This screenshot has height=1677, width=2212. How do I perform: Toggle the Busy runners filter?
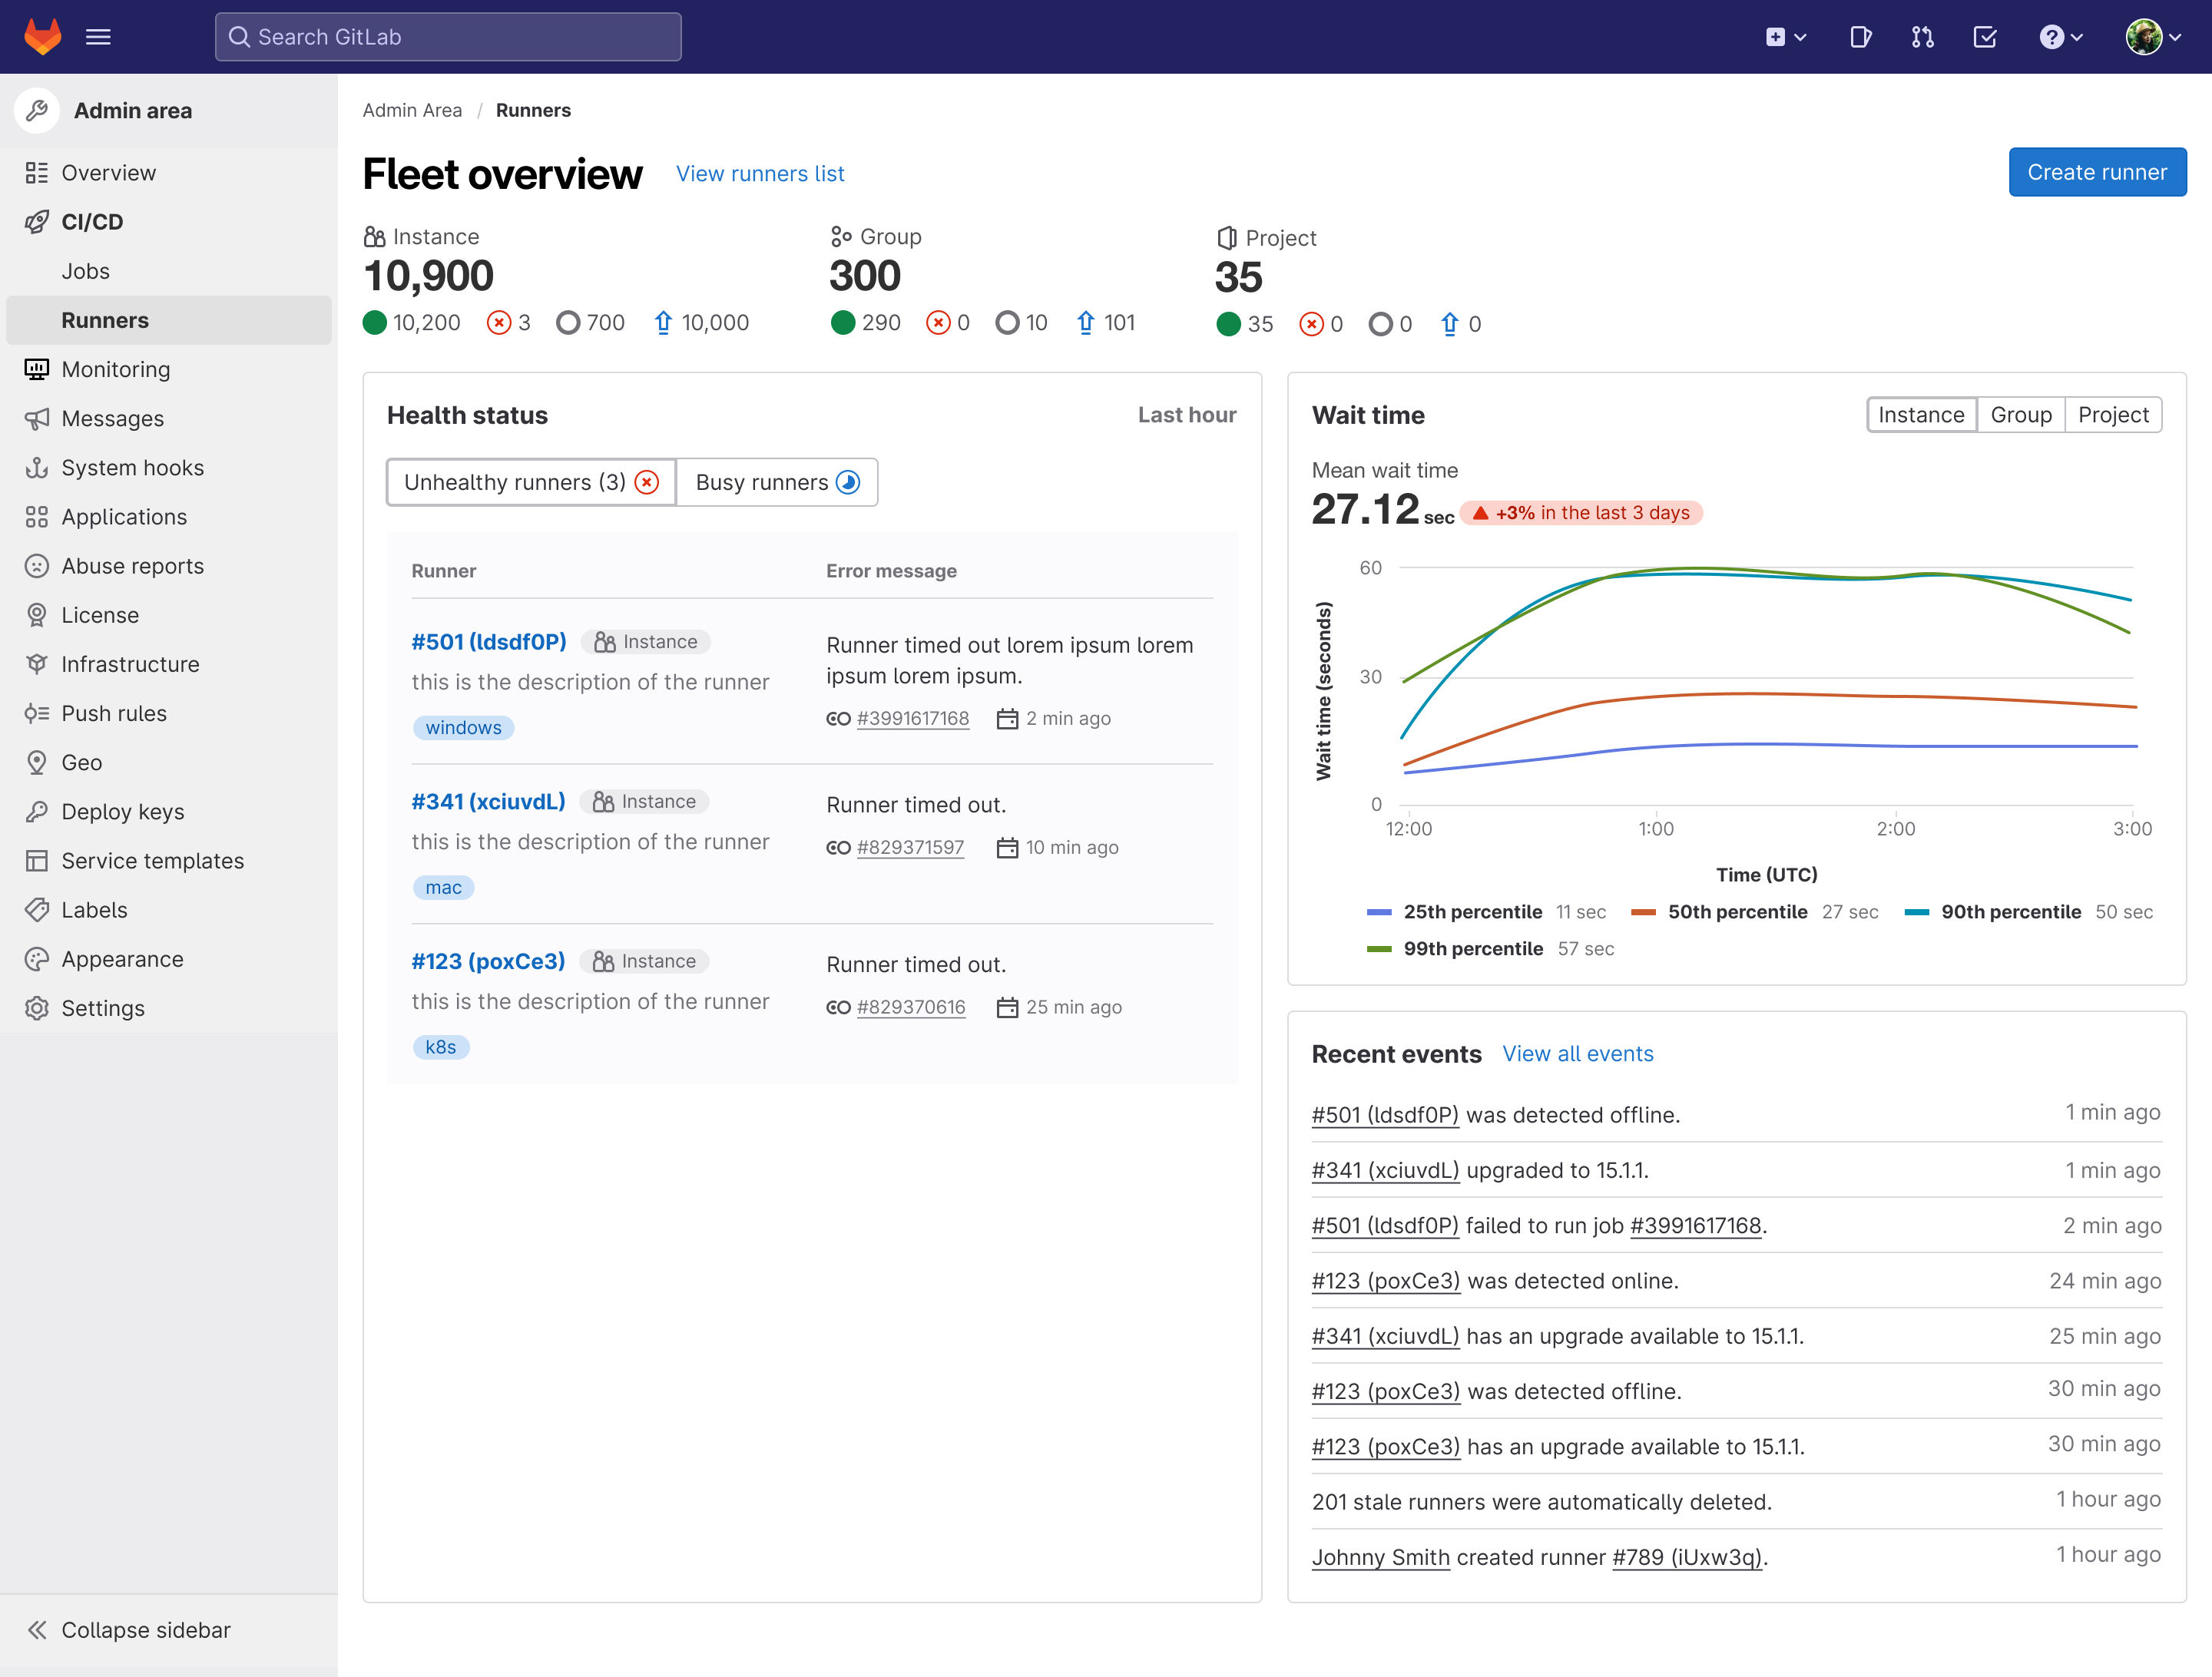(x=777, y=482)
